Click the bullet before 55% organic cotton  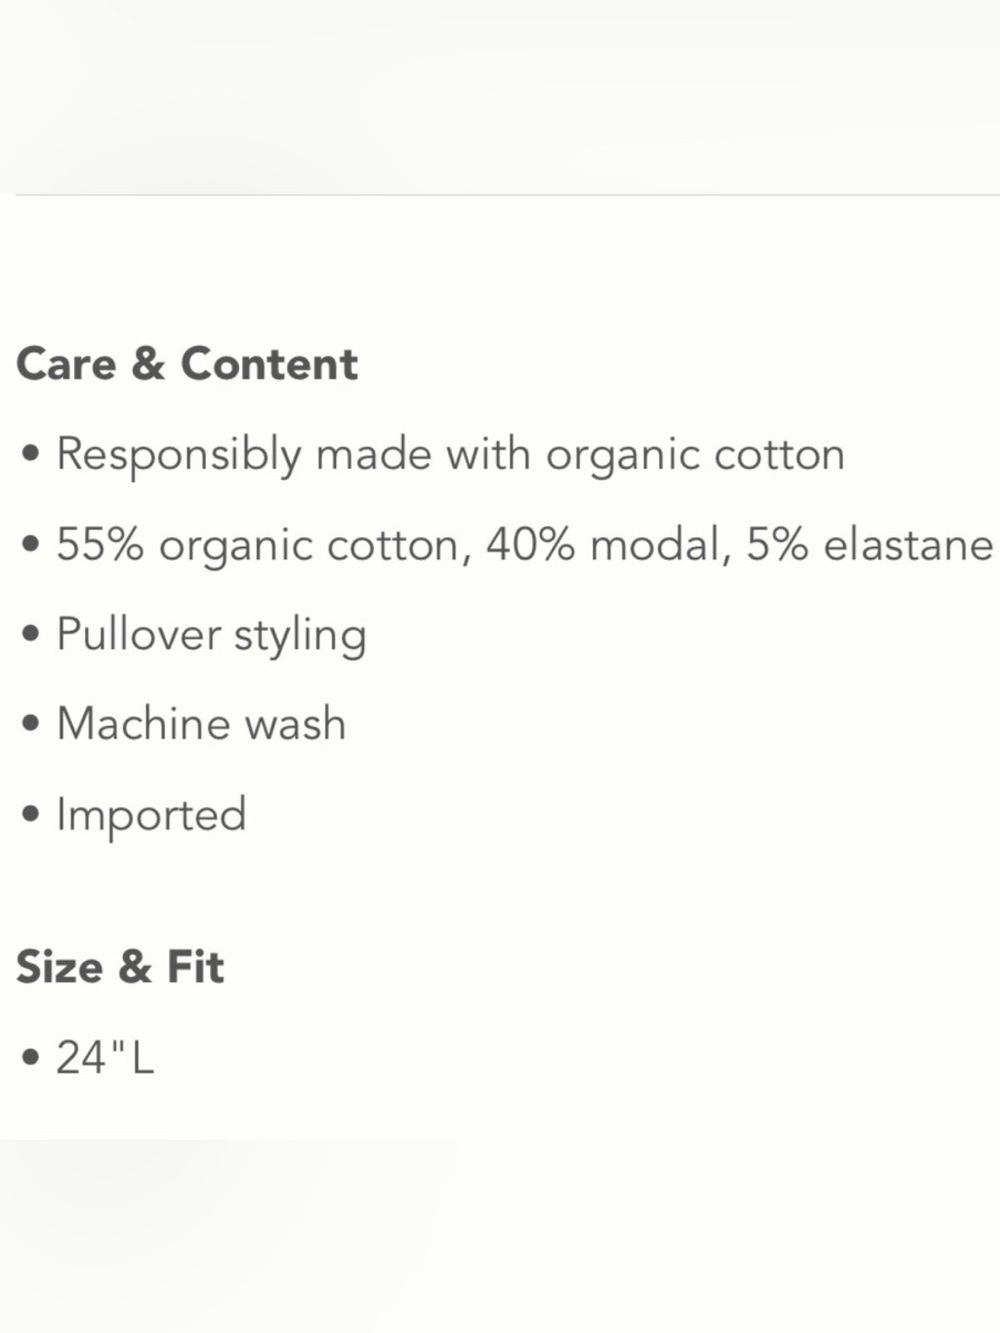pos(32,546)
